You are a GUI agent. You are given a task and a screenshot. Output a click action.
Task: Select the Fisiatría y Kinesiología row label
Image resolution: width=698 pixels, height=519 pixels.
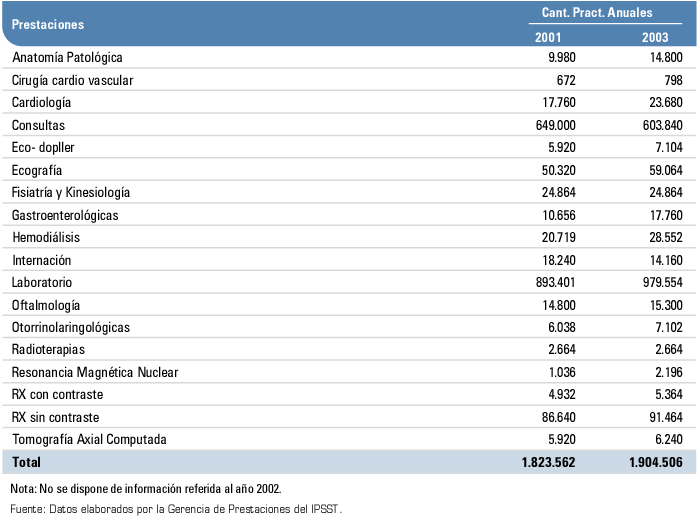pos(71,192)
